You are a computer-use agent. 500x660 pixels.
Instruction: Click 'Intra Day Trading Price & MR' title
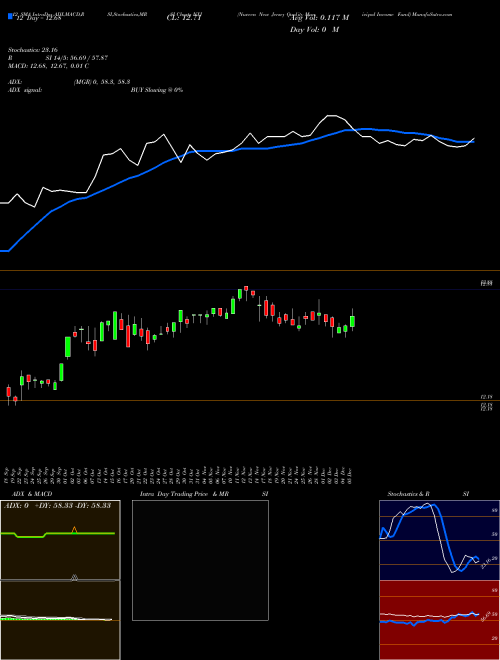click(185, 494)
